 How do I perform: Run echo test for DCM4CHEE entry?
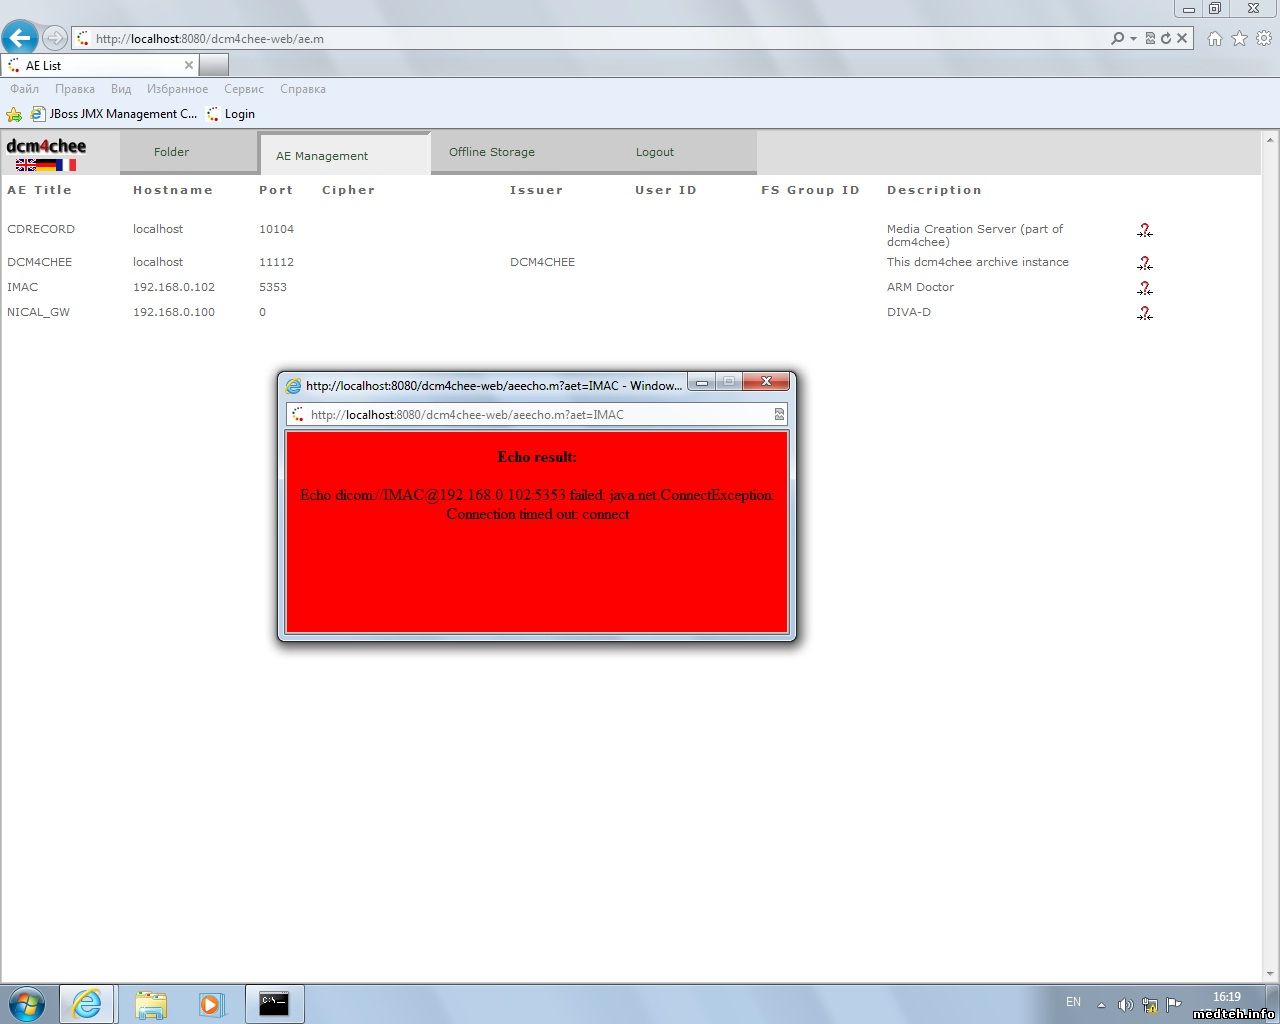[x=1145, y=263]
